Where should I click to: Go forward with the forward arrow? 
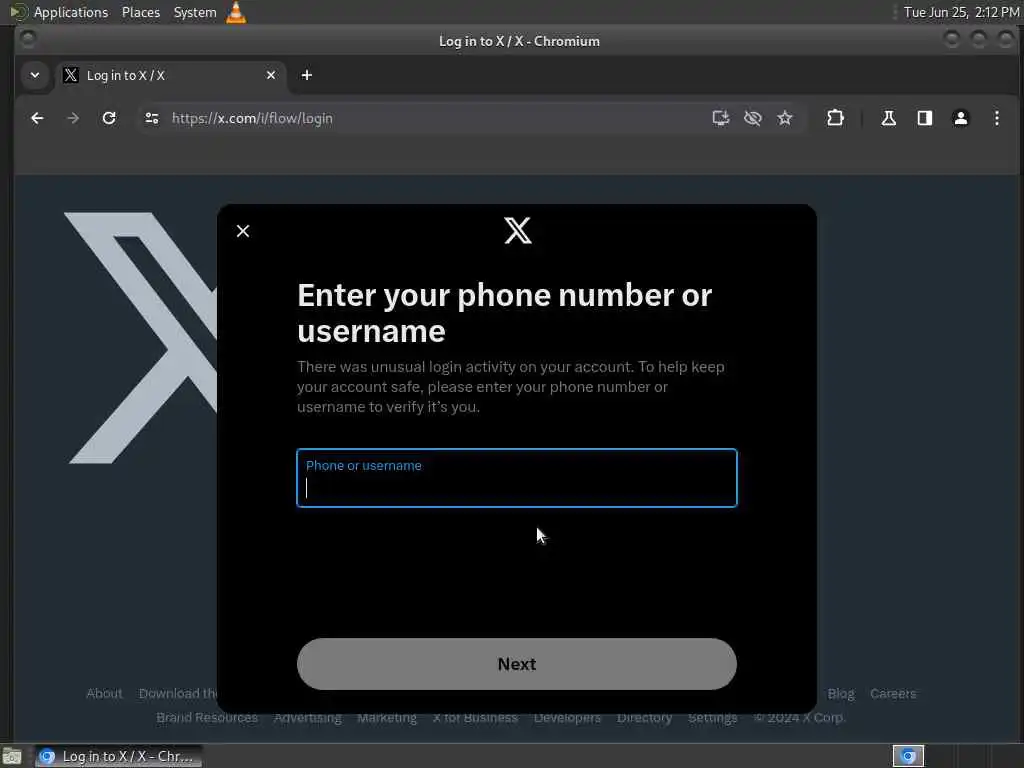coord(73,118)
